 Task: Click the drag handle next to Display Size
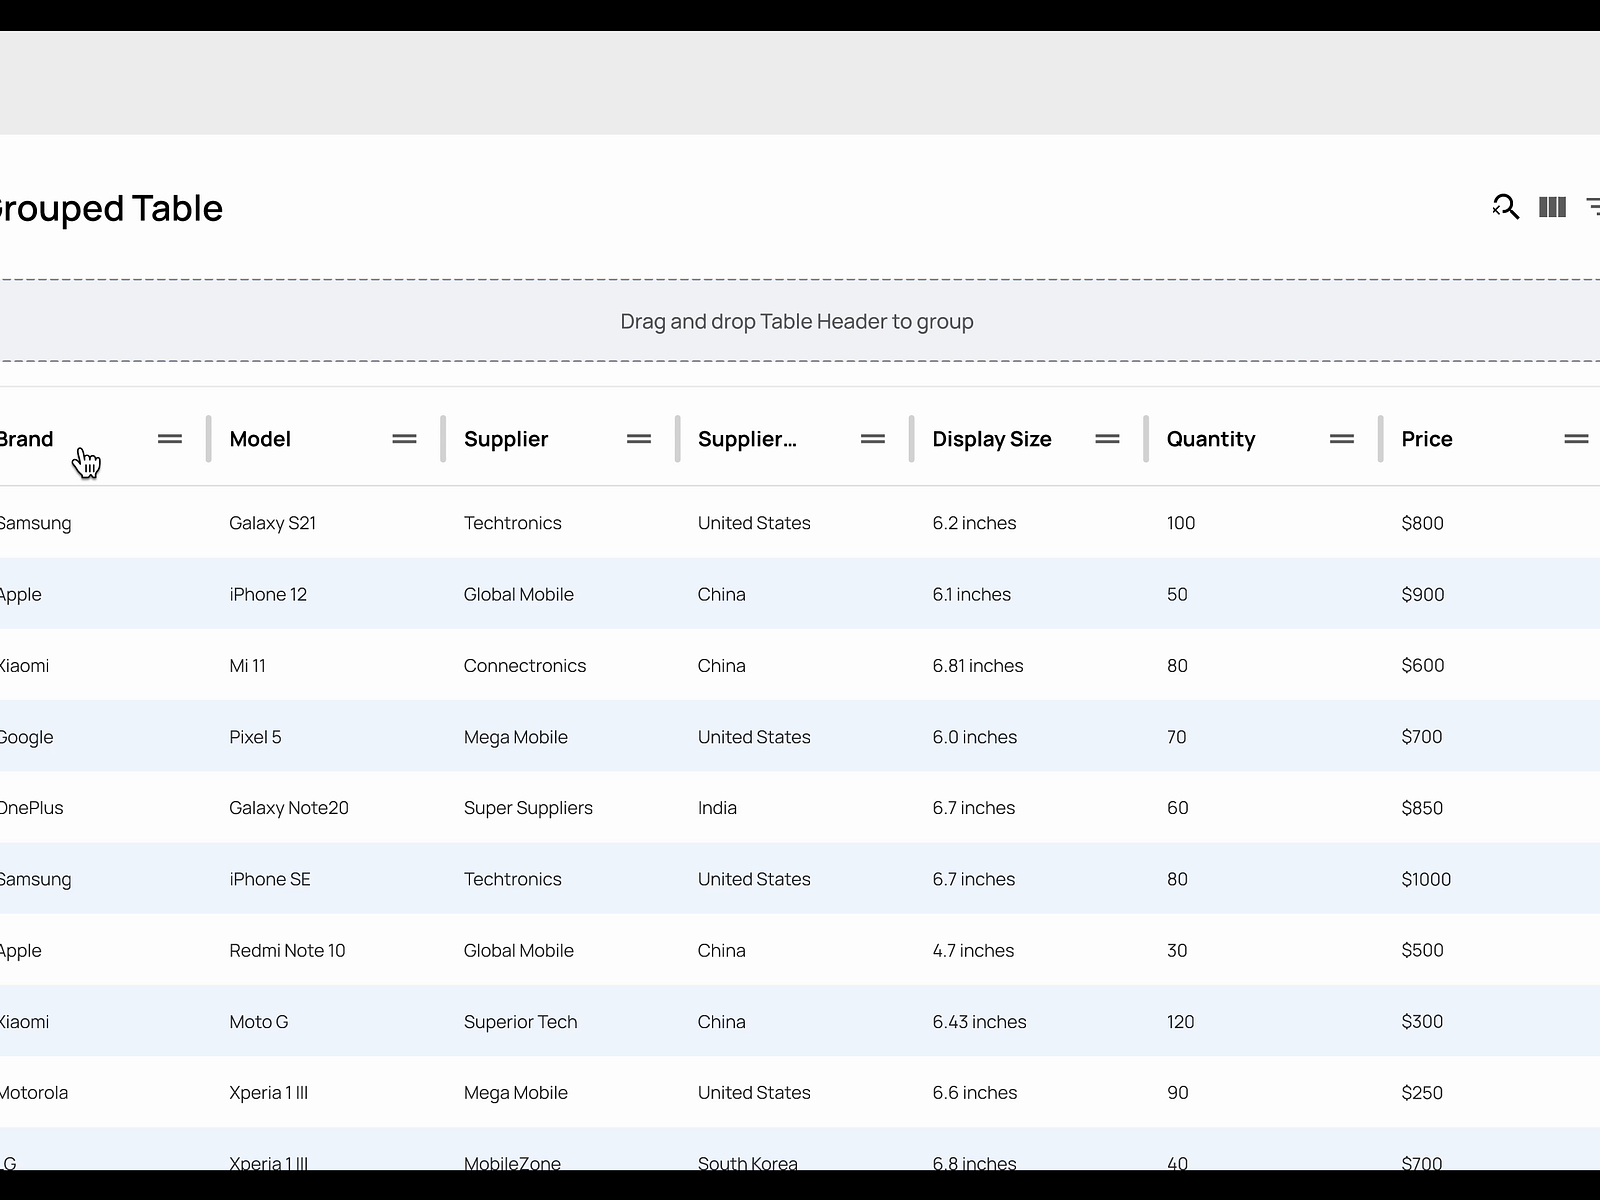click(x=1107, y=438)
